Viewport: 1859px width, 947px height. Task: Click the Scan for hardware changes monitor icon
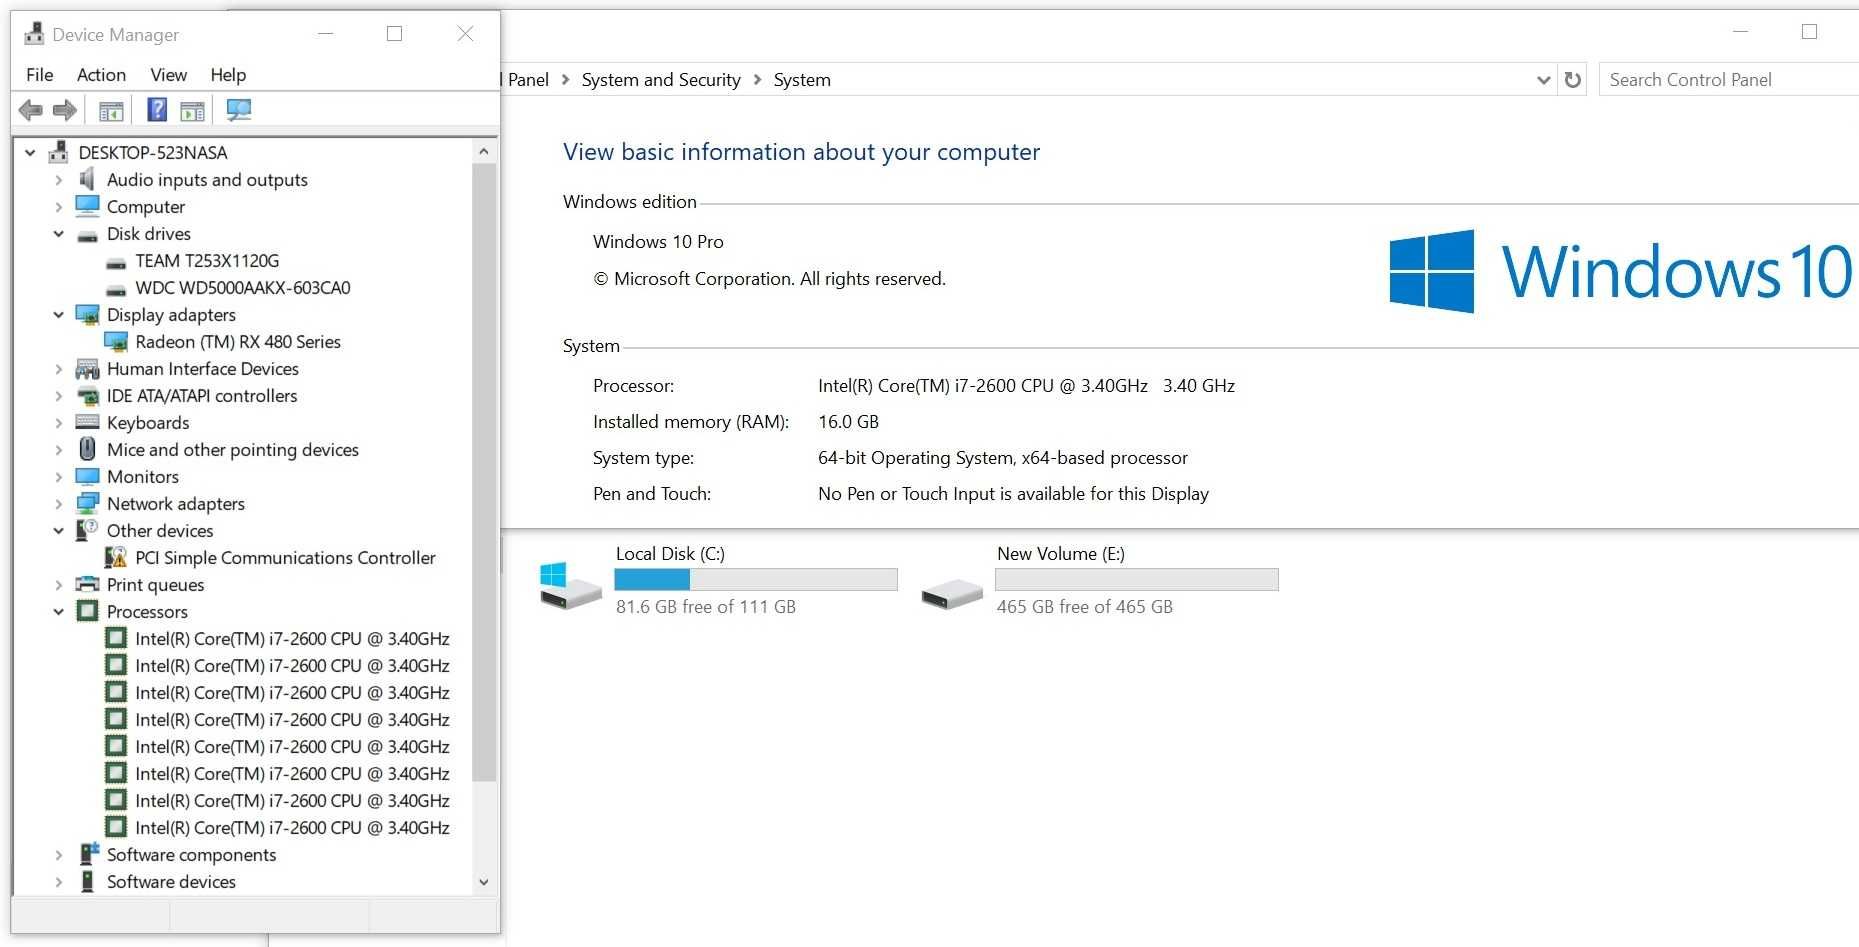pos(239,110)
